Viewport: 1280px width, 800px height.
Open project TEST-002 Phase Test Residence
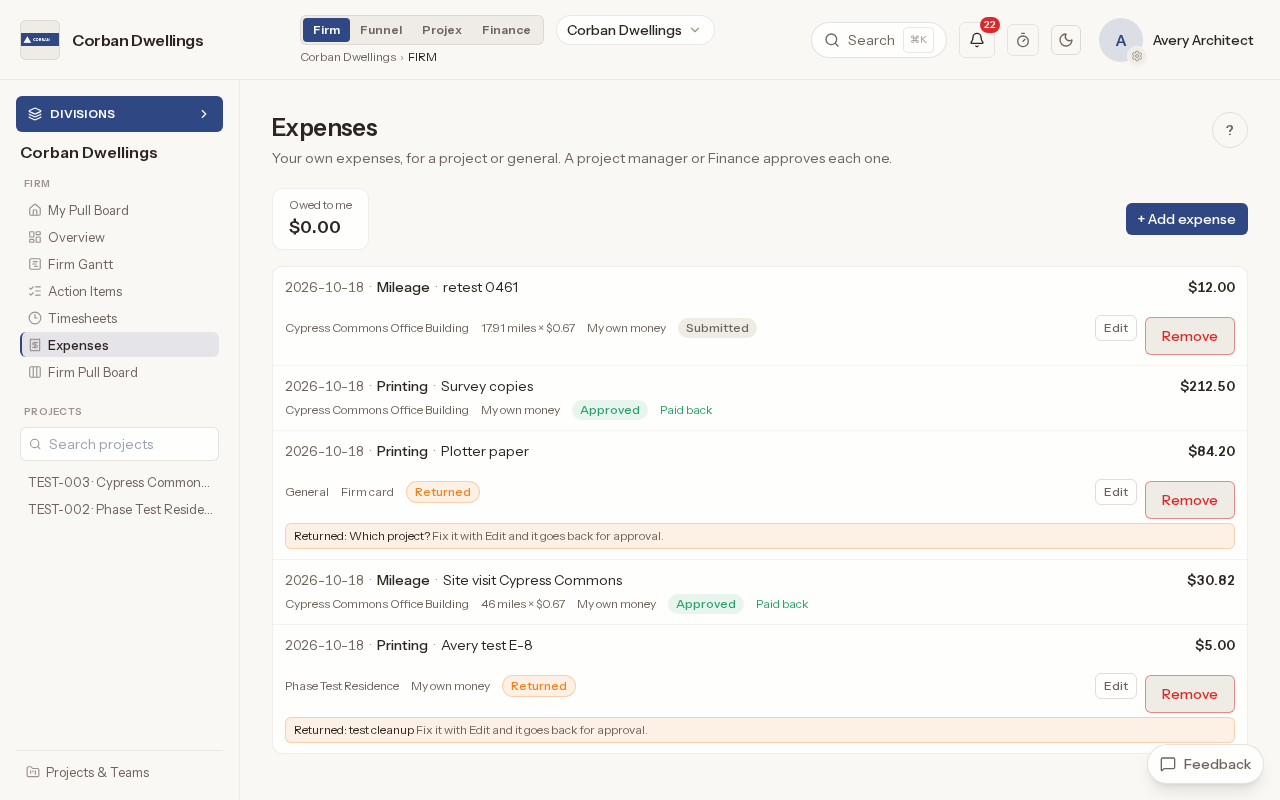coord(119,509)
